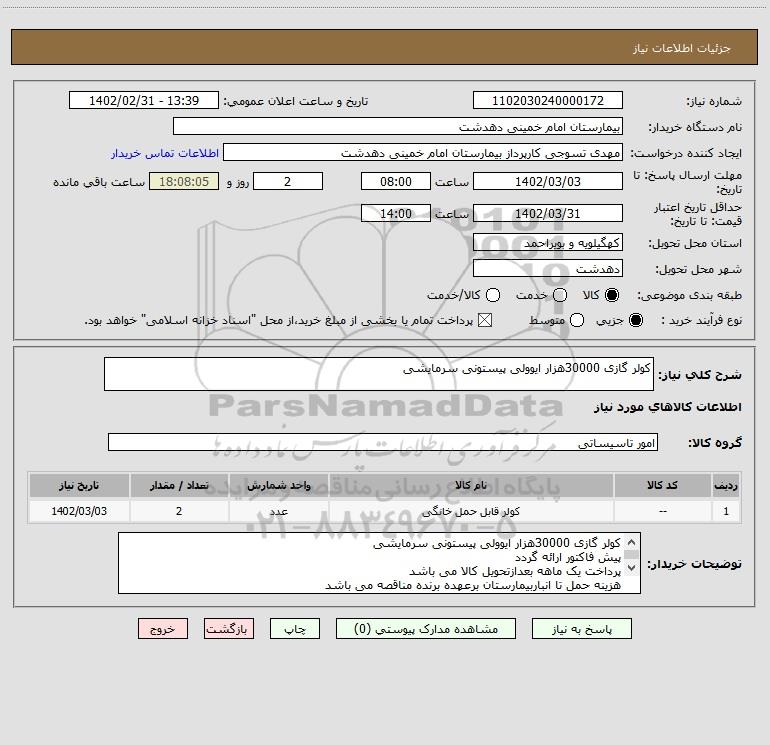Click the جزئیات اطلاعات نیاز page title
770x745 pixels.
coord(682,48)
